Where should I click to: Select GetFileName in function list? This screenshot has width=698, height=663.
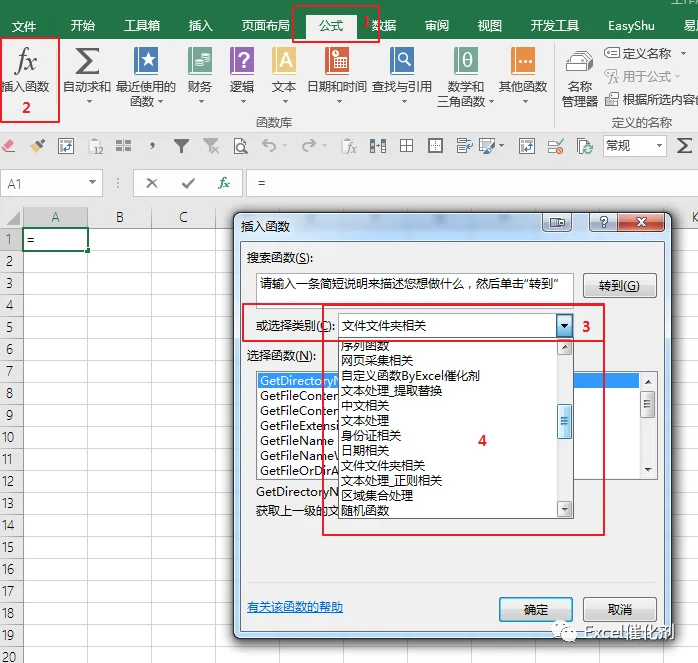pyautogui.click(x=297, y=440)
